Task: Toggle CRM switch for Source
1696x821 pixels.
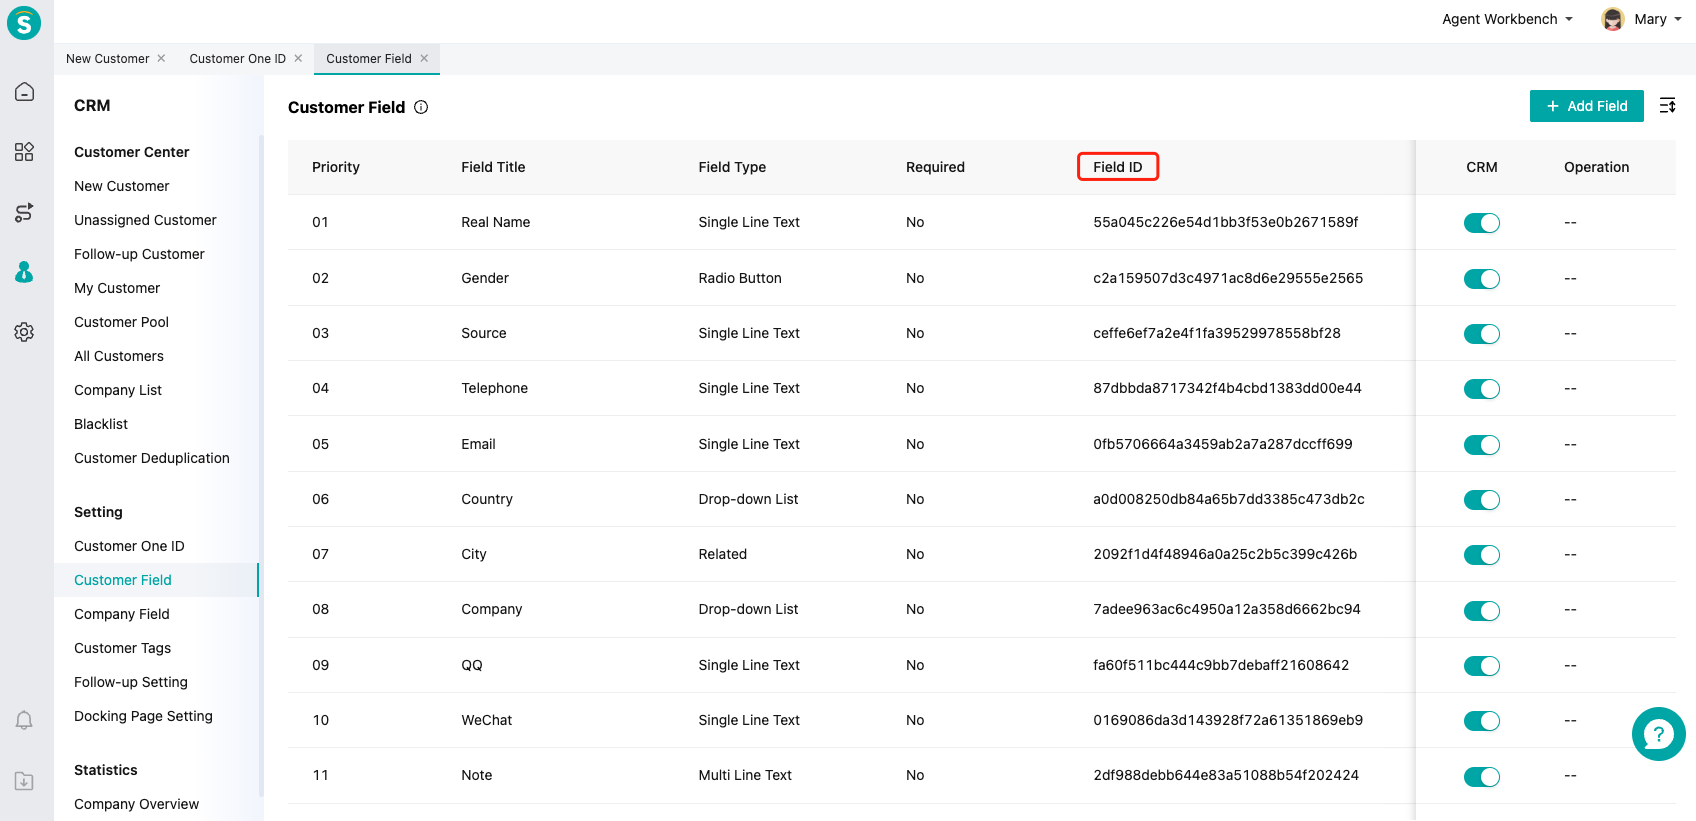Action: (1481, 334)
